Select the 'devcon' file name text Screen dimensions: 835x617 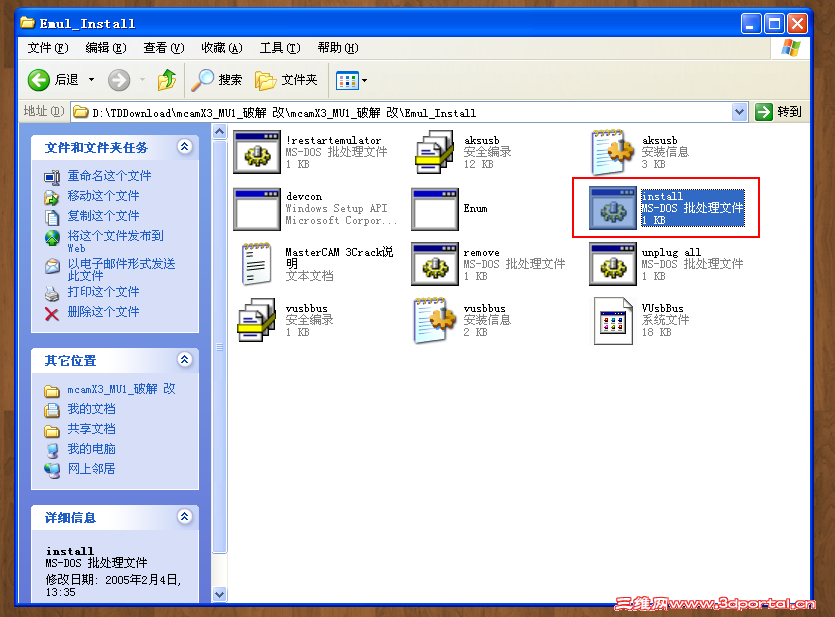point(304,196)
